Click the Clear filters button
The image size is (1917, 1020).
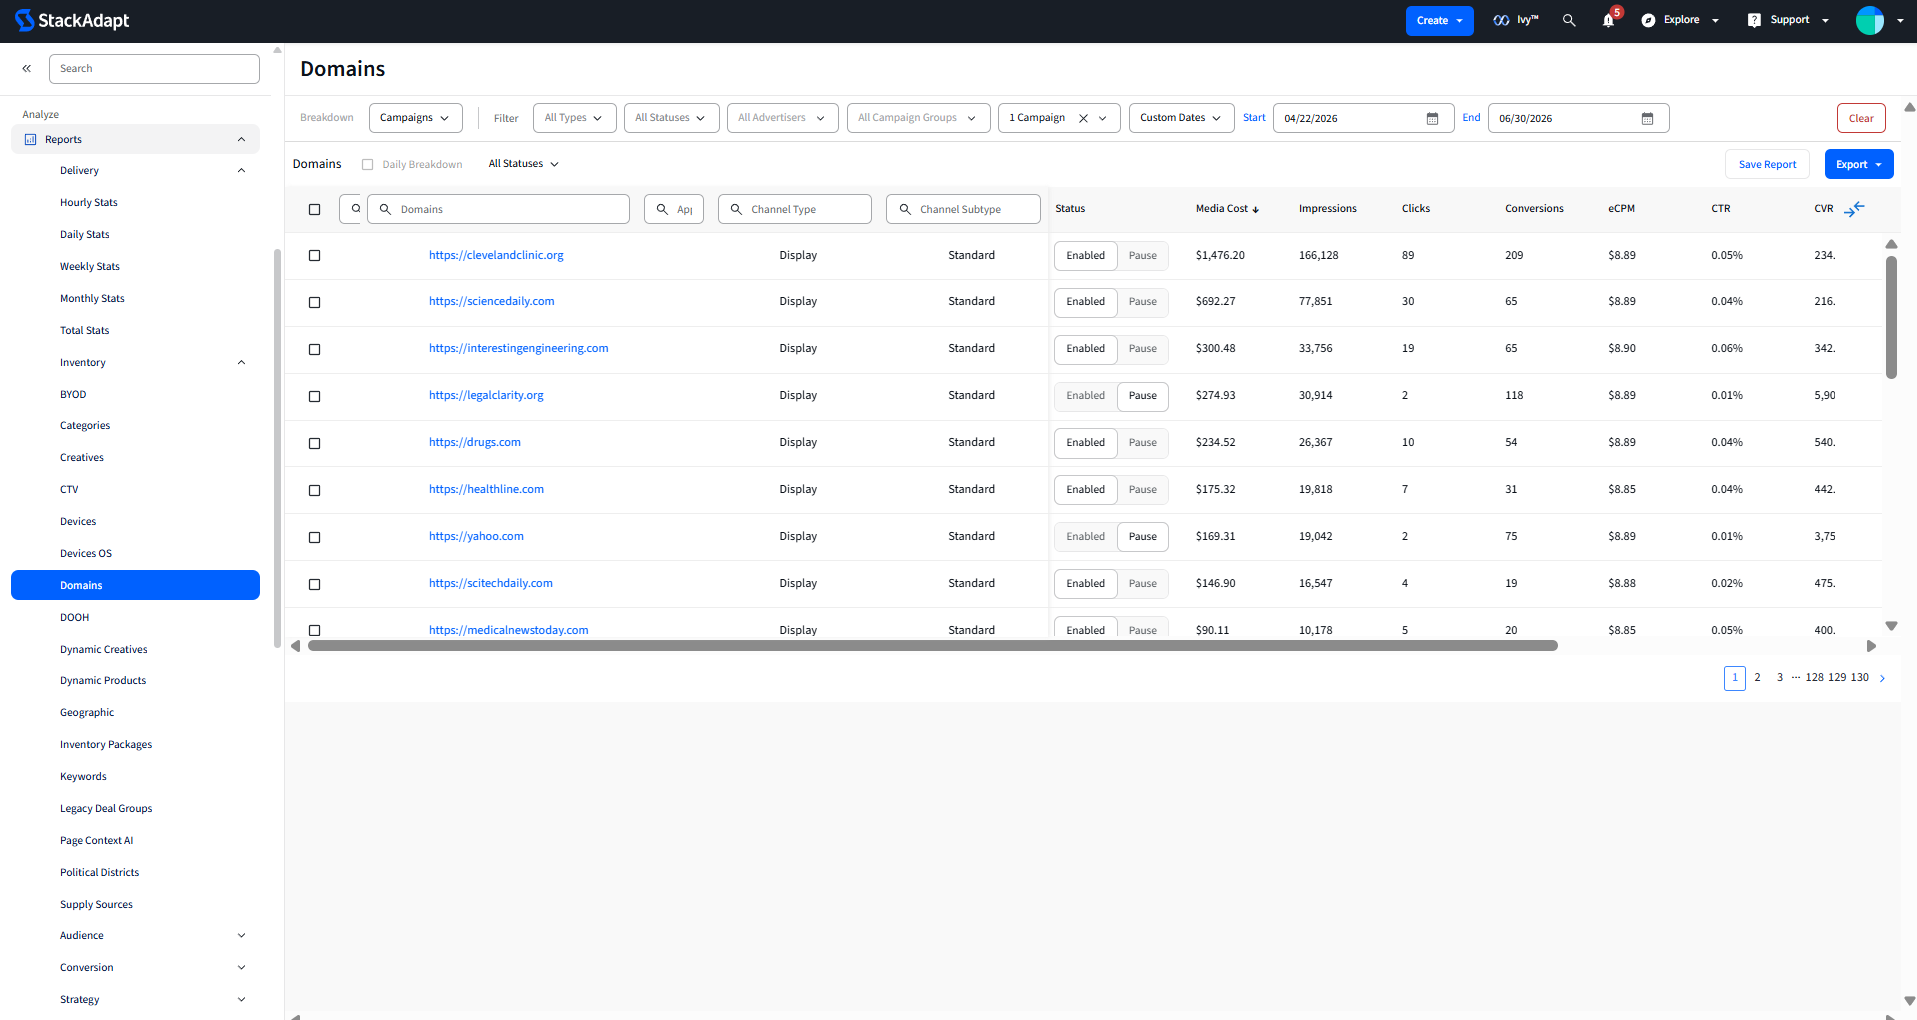click(1861, 118)
